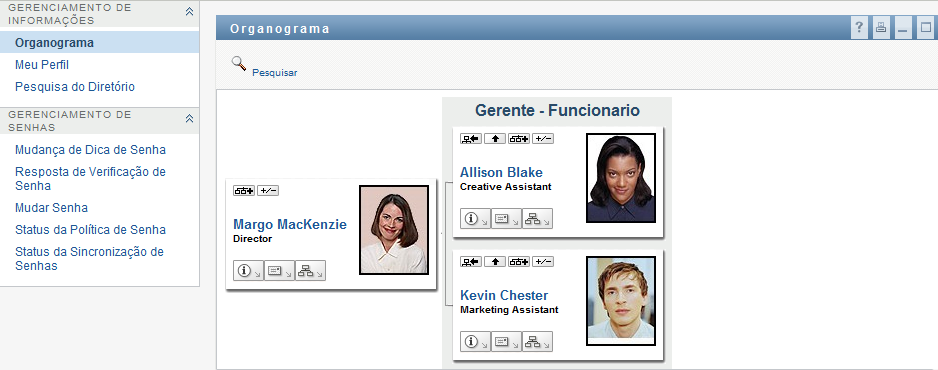Open Allison Blake name link
Image resolution: width=938 pixels, height=370 pixels.
pyautogui.click(x=501, y=173)
